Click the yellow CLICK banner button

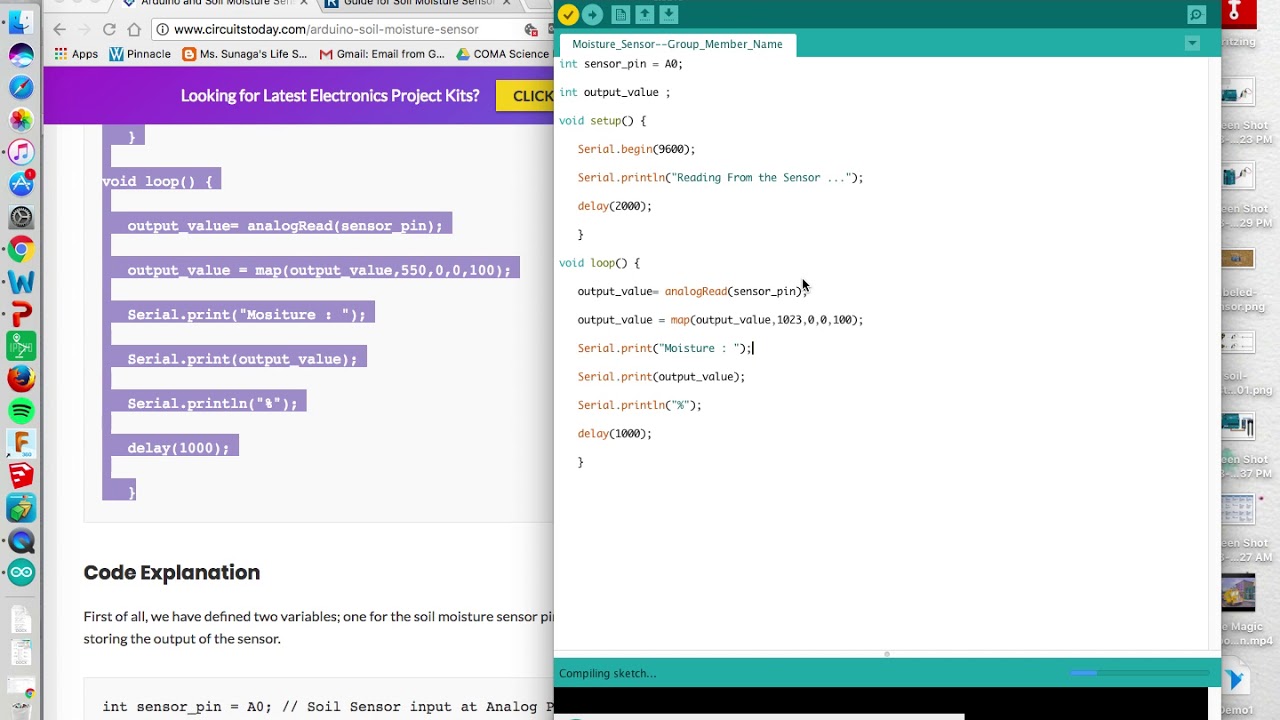click(525, 96)
